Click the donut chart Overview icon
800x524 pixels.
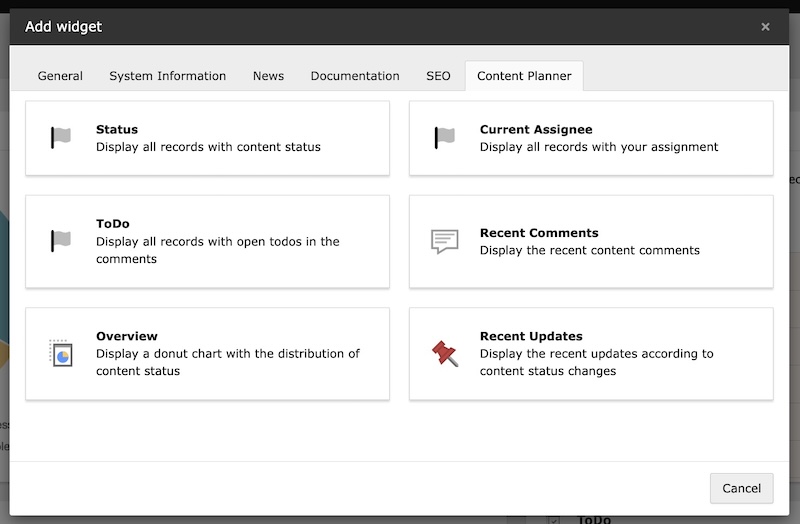[61, 353]
